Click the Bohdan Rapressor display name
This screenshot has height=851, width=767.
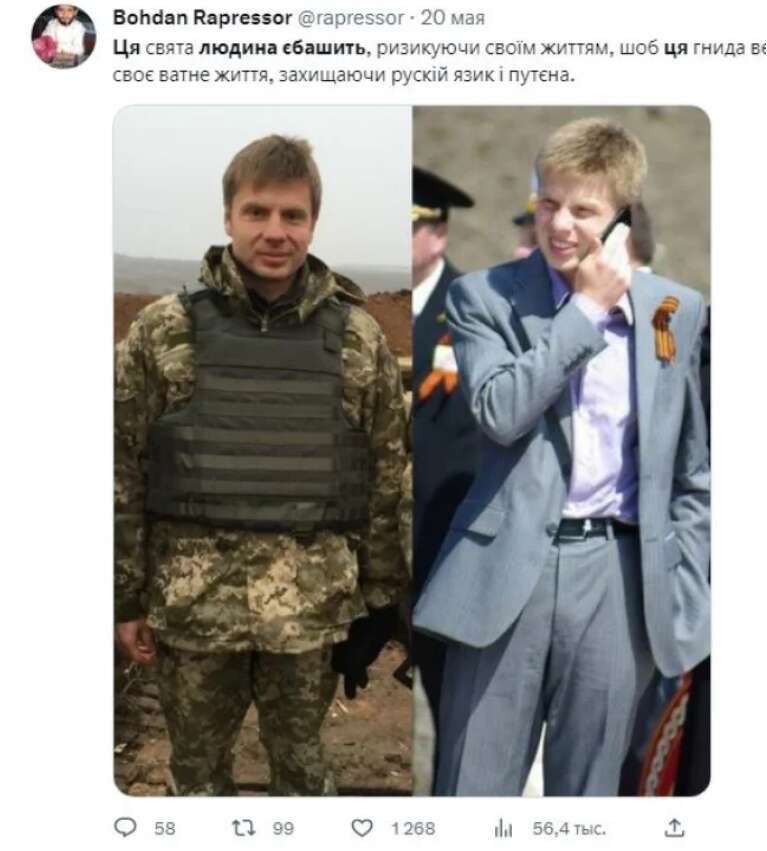(202, 18)
